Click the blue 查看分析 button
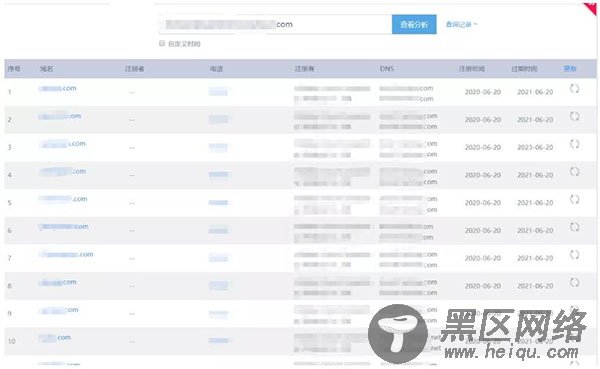Viewport: 600px width, 369px height. [x=414, y=24]
